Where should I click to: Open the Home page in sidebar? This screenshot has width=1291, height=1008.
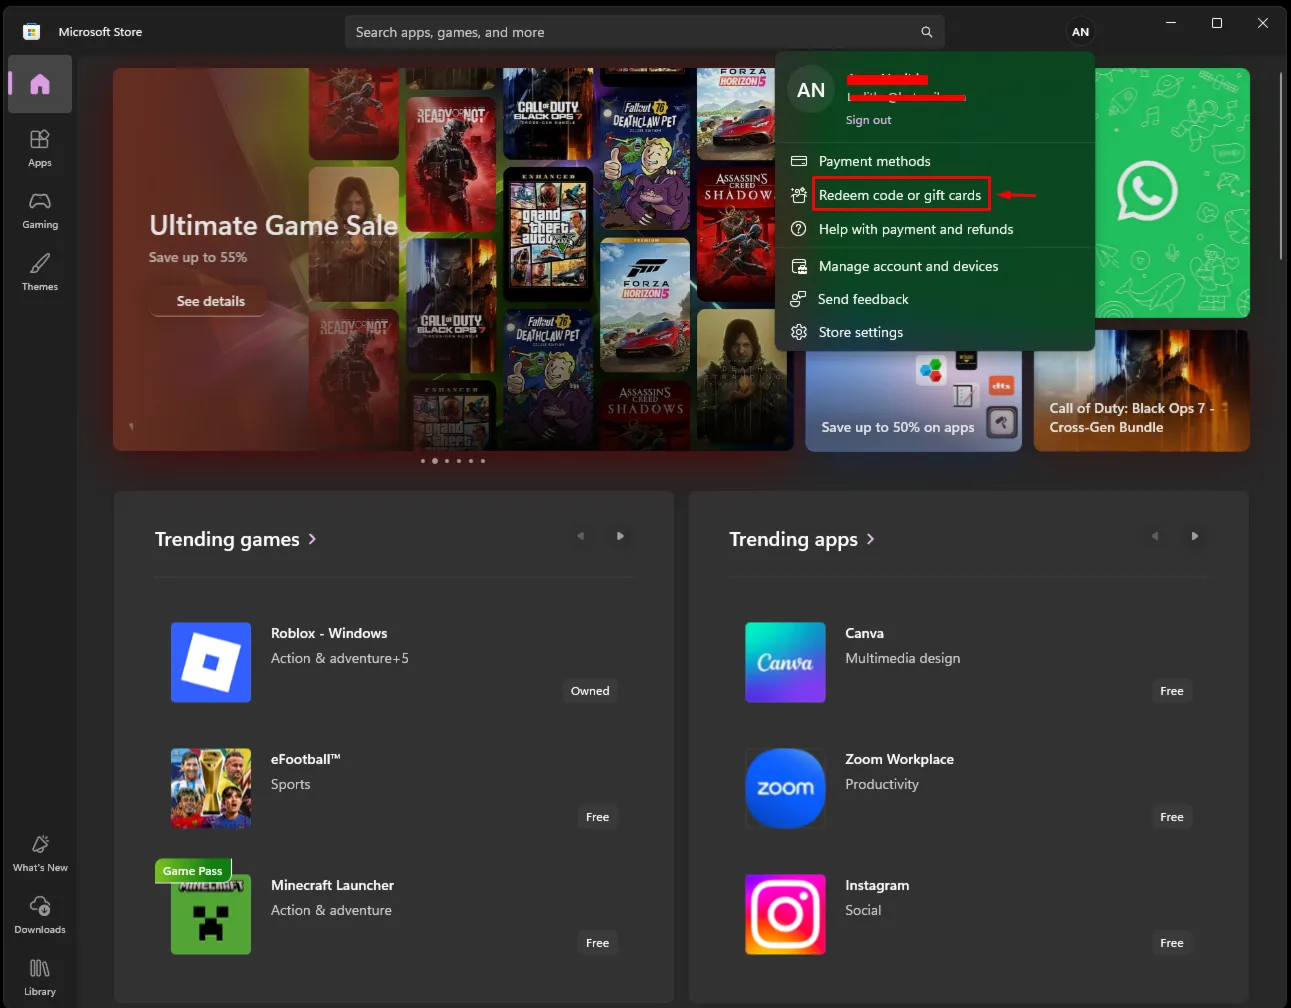(x=40, y=84)
